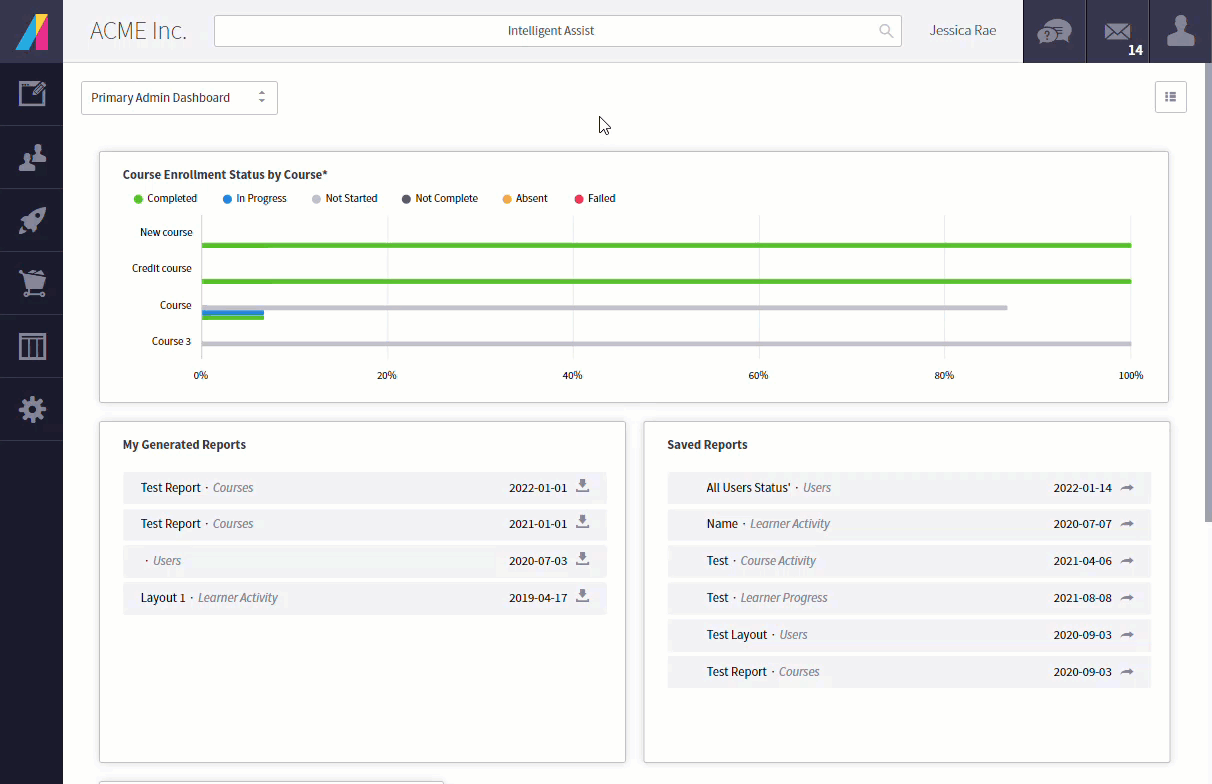Screen dimensions: 1212x784
Task: Click the Intelligent Assist search field
Action: [558, 31]
